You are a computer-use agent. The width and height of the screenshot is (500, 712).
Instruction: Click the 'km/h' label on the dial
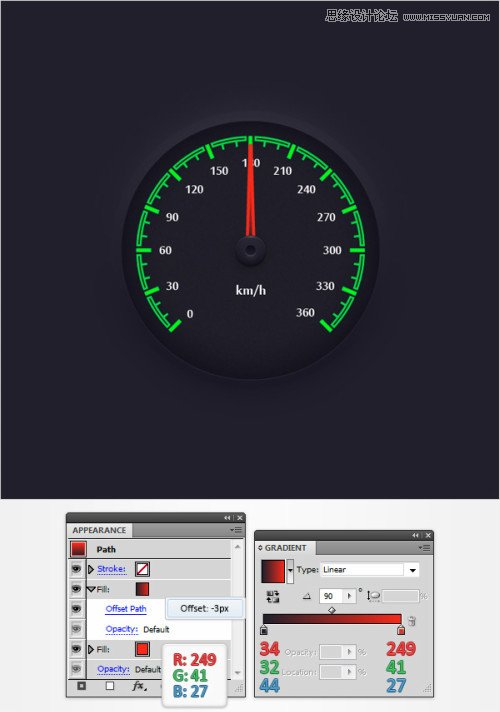(251, 290)
